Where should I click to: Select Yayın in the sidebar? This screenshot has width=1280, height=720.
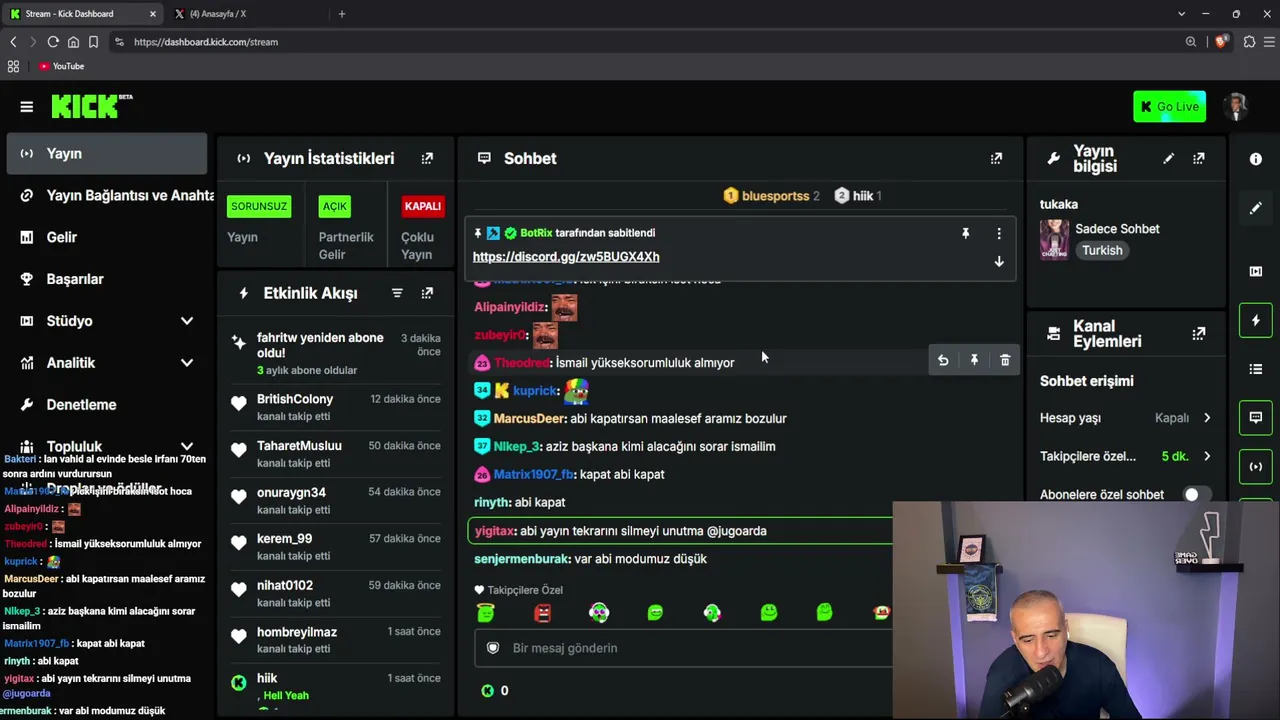point(107,154)
